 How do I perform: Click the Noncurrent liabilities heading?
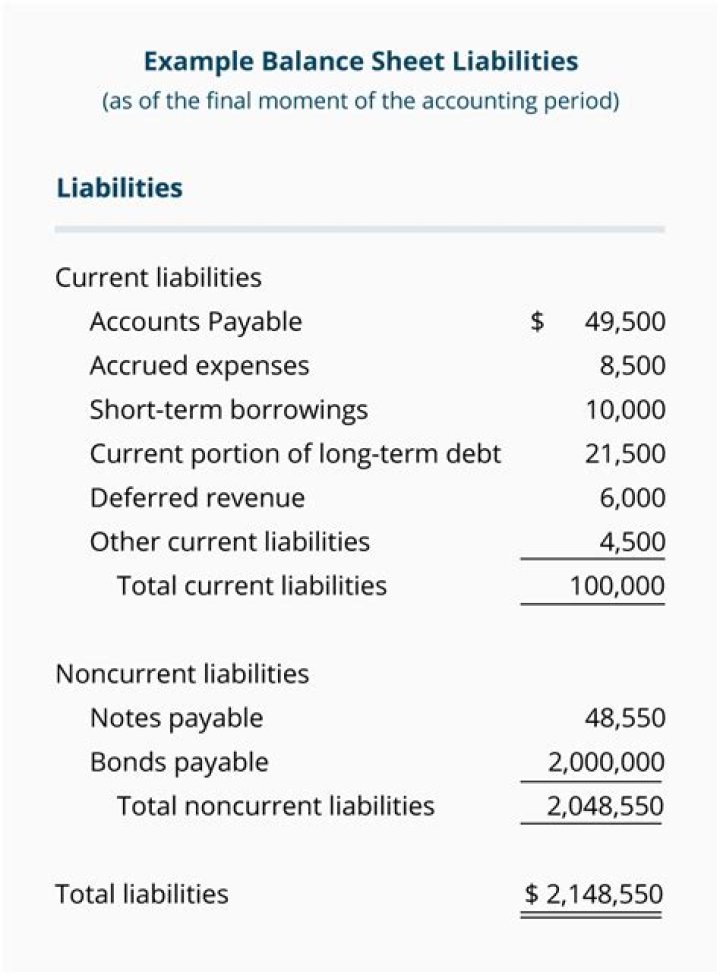coord(182,674)
